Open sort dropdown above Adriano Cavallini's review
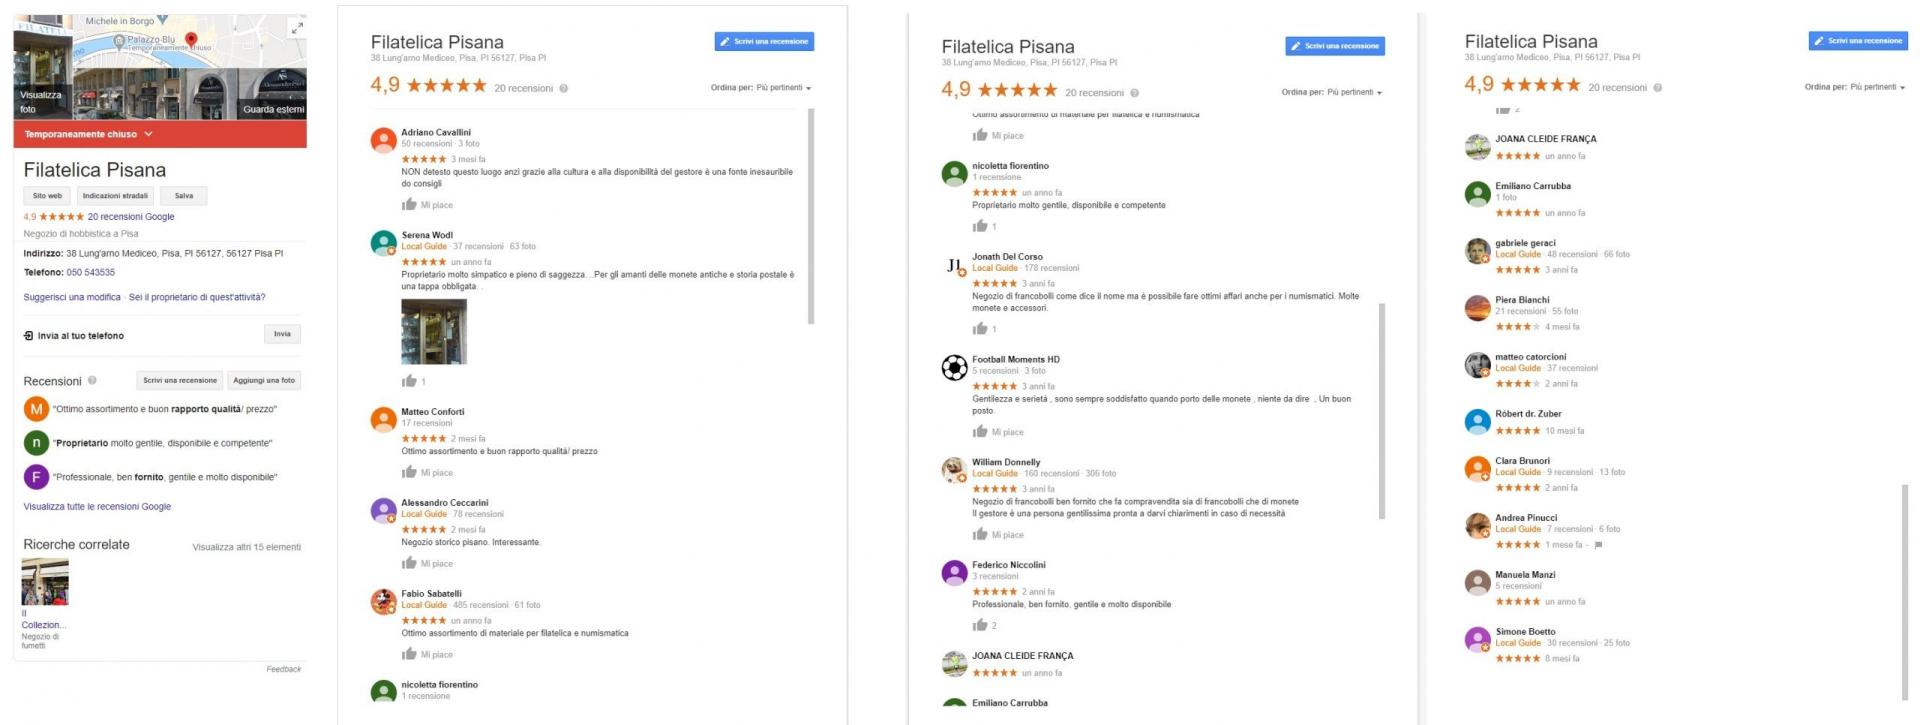The width and height of the screenshot is (1920, 725). (761, 88)
